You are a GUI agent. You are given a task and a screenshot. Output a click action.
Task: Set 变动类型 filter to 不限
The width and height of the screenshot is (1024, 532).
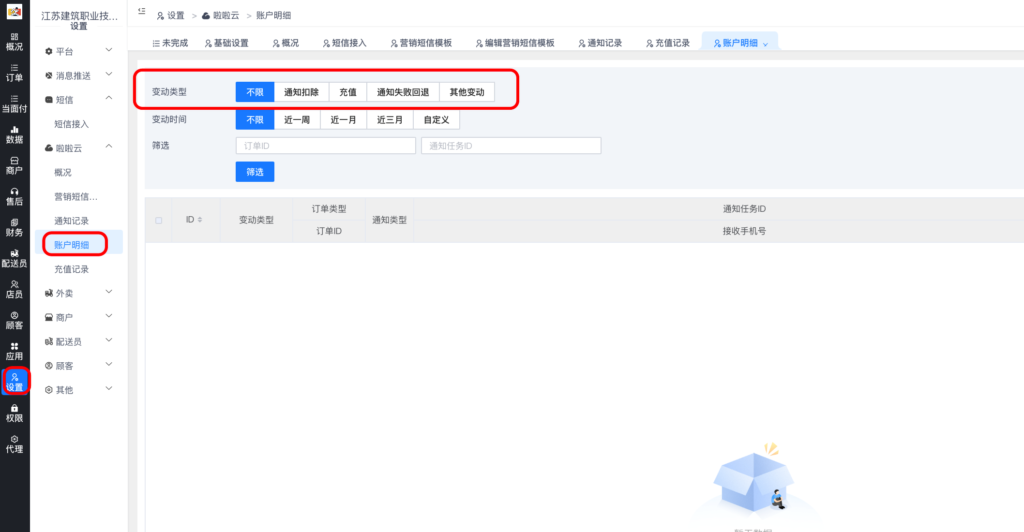coord(255,92)
